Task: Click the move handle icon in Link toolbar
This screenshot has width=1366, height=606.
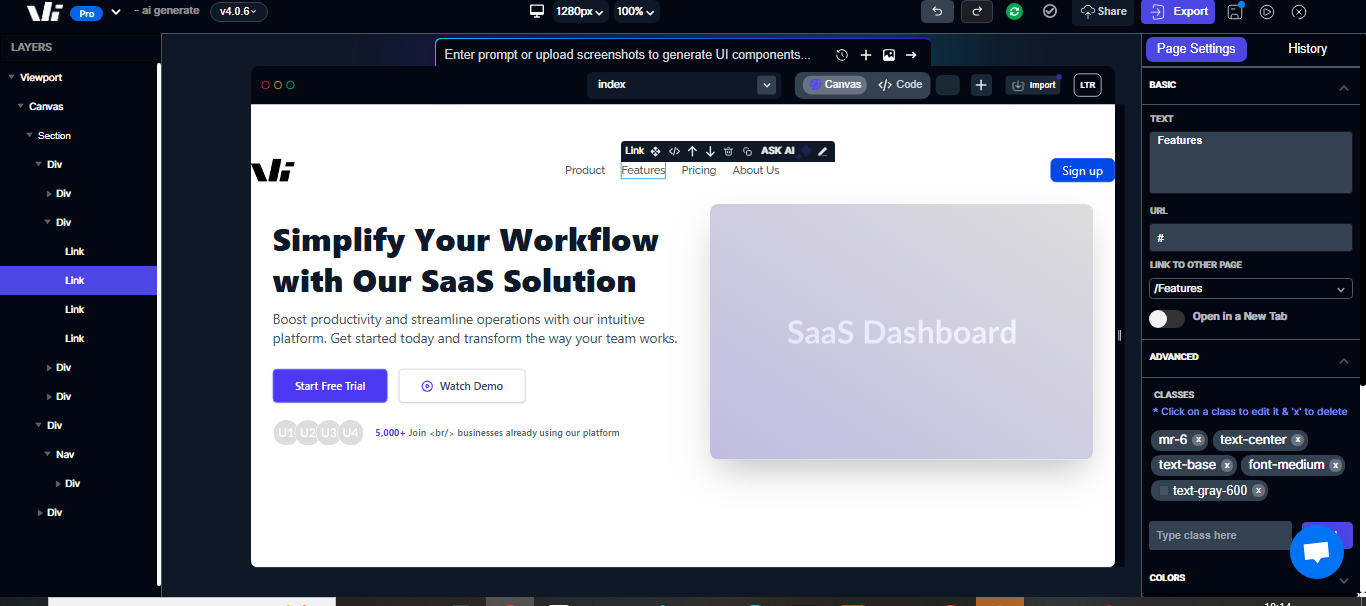Action: point(655,151)
